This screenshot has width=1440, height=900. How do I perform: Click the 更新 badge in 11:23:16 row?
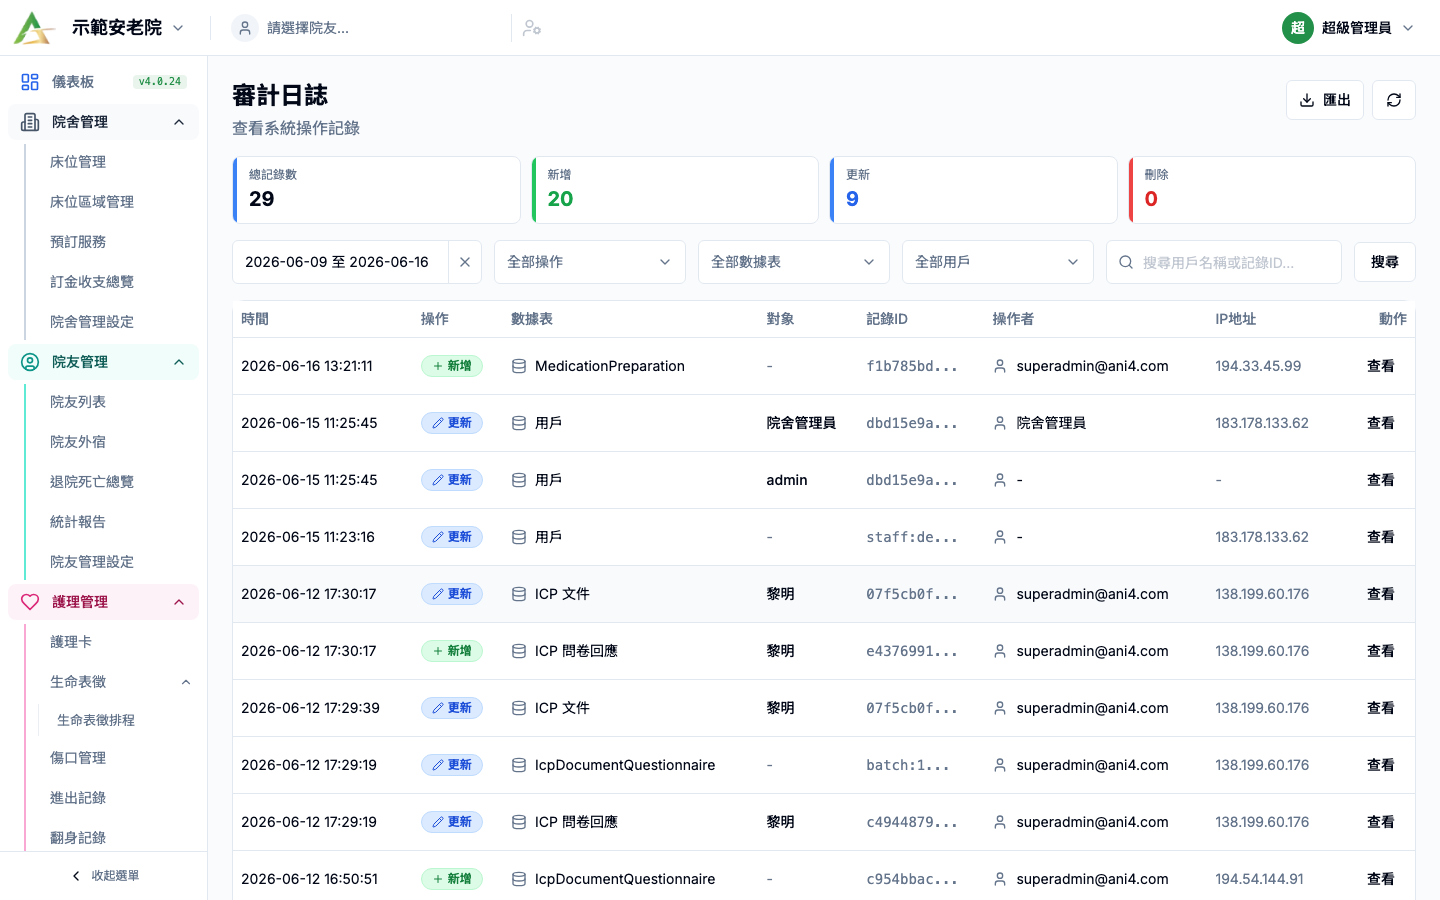coord(452,537)
